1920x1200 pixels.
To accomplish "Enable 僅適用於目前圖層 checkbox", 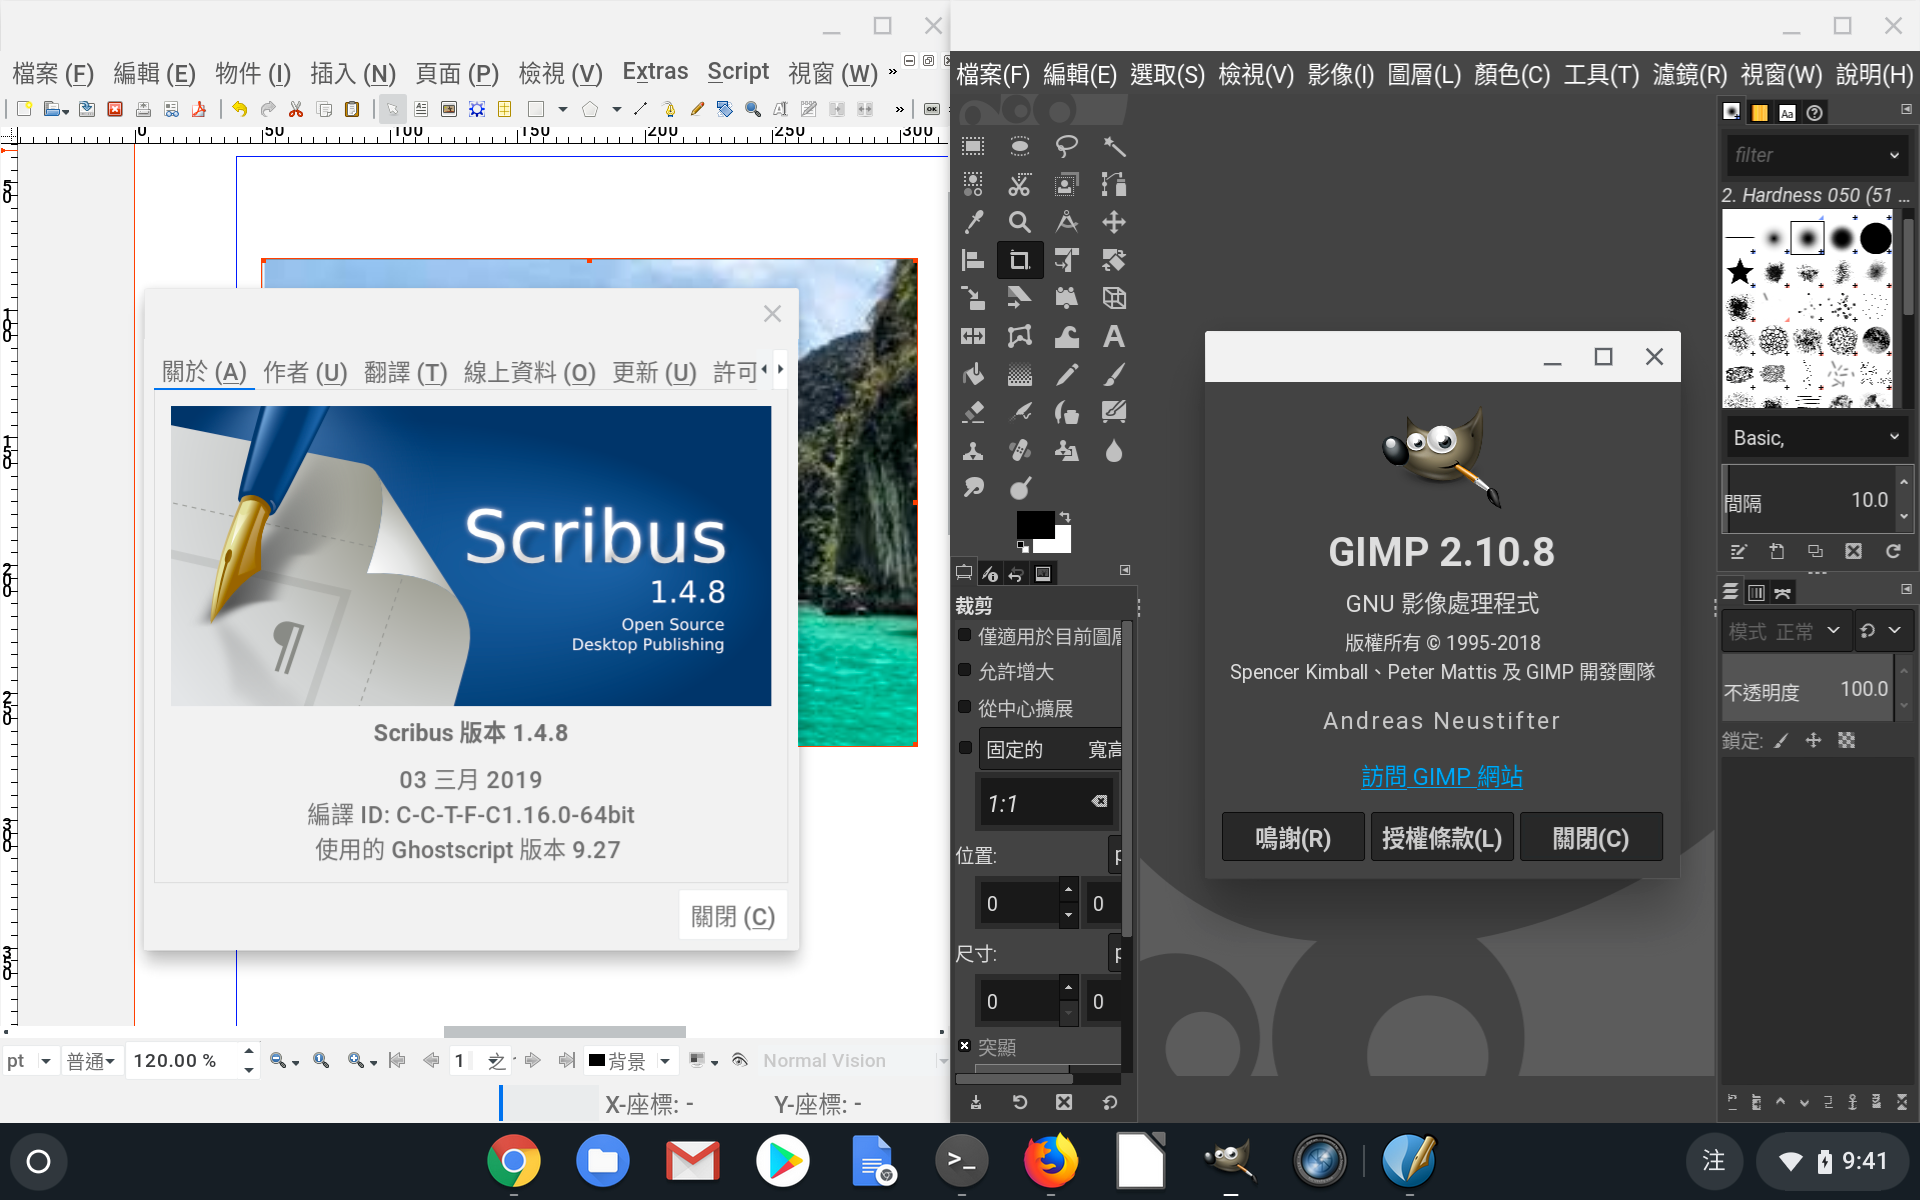I will pos(965,635).
